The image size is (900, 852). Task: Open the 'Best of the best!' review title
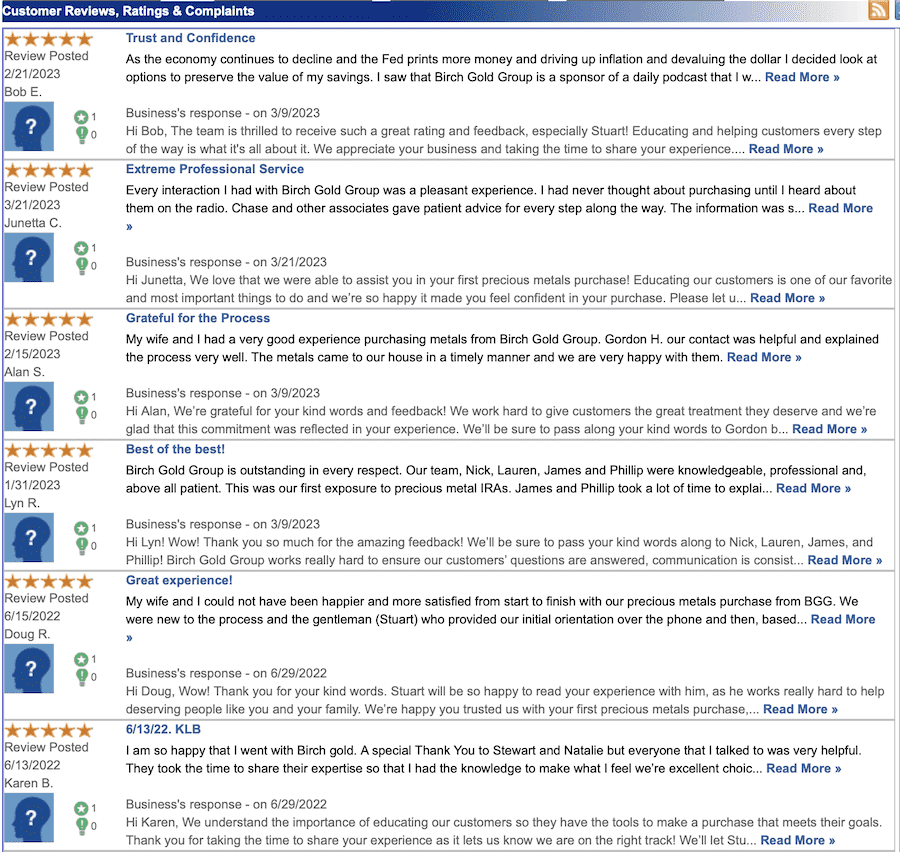pos(175,449)
